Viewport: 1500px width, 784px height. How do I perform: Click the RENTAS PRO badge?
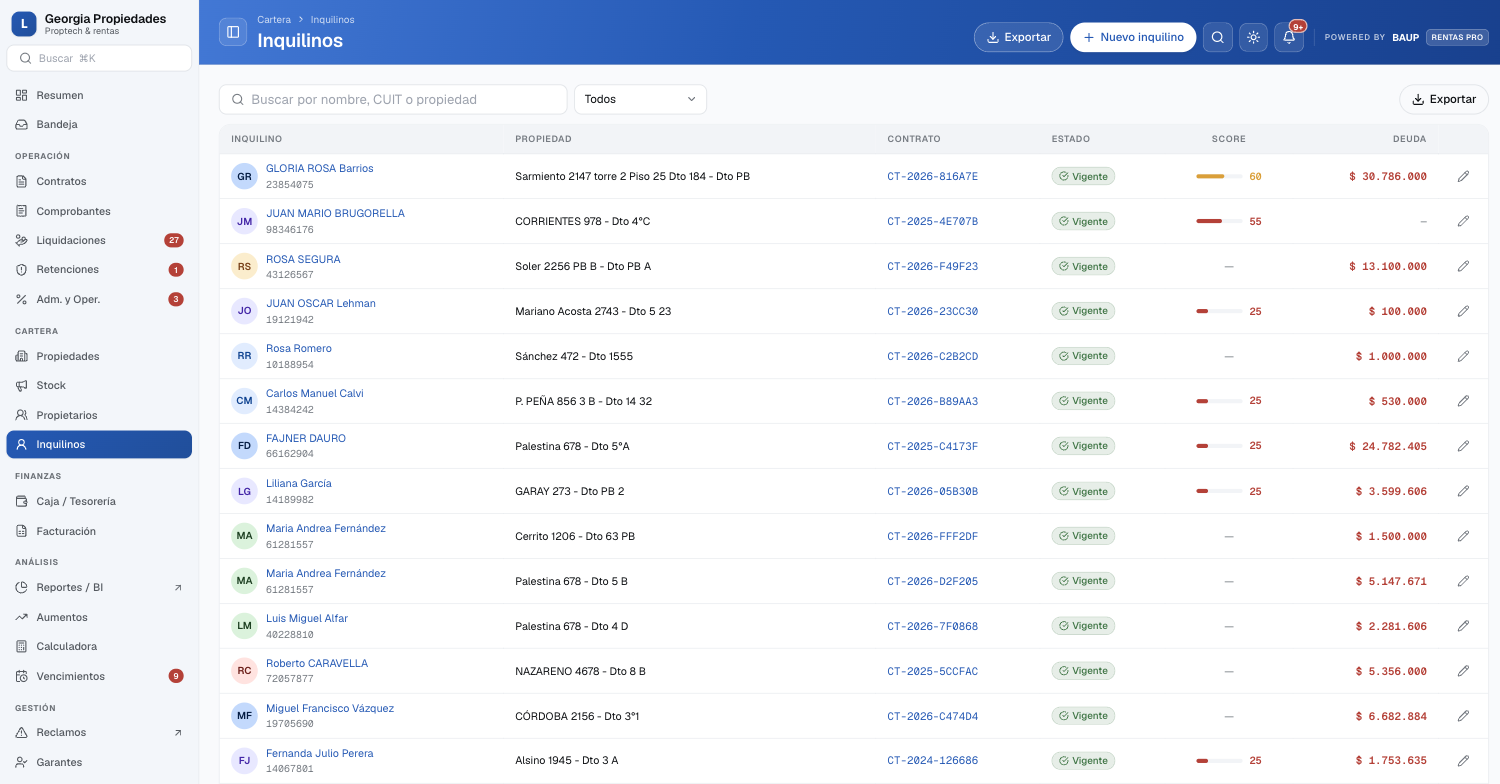tap(1457, 37)
